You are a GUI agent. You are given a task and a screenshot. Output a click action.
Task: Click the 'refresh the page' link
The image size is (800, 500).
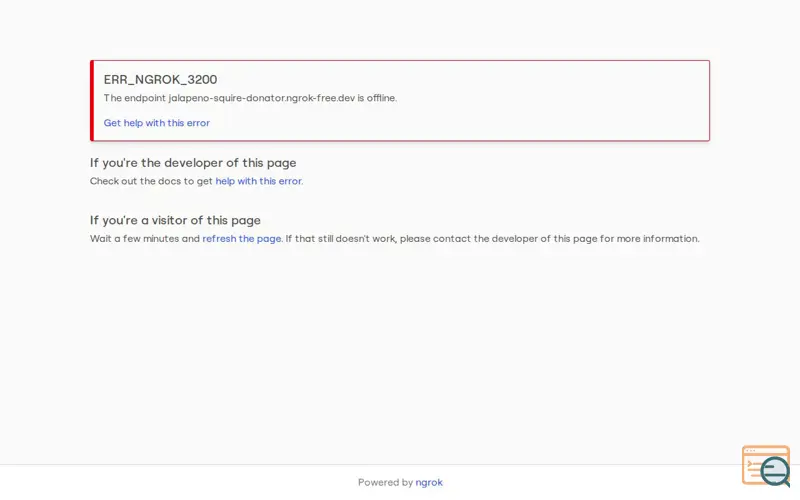coord(242,239)
